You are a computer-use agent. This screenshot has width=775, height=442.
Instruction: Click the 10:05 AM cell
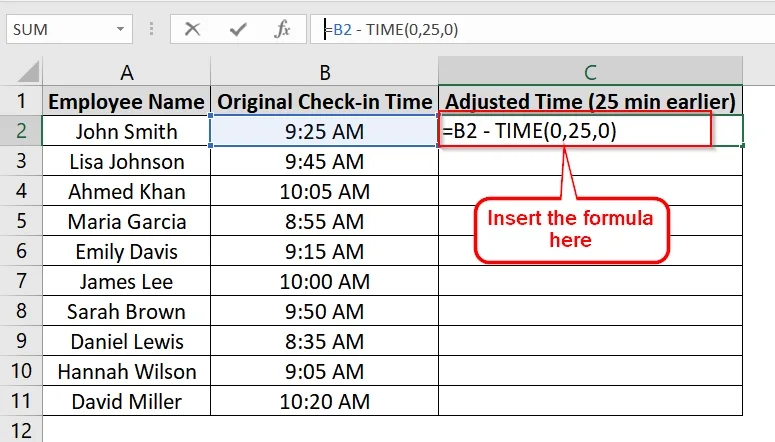tap(324, 191)
